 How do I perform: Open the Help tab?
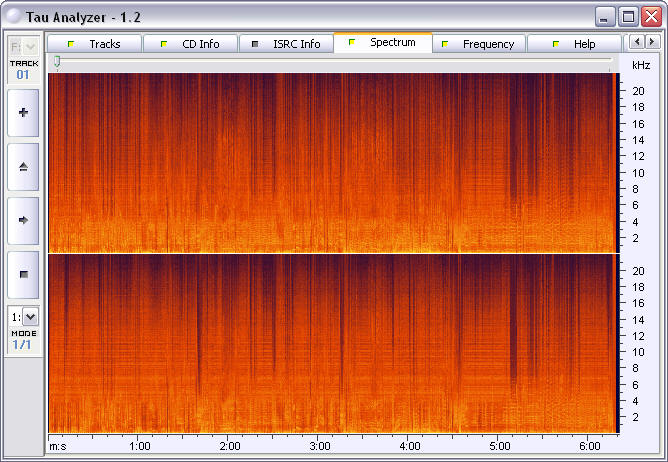click(574, 44)
